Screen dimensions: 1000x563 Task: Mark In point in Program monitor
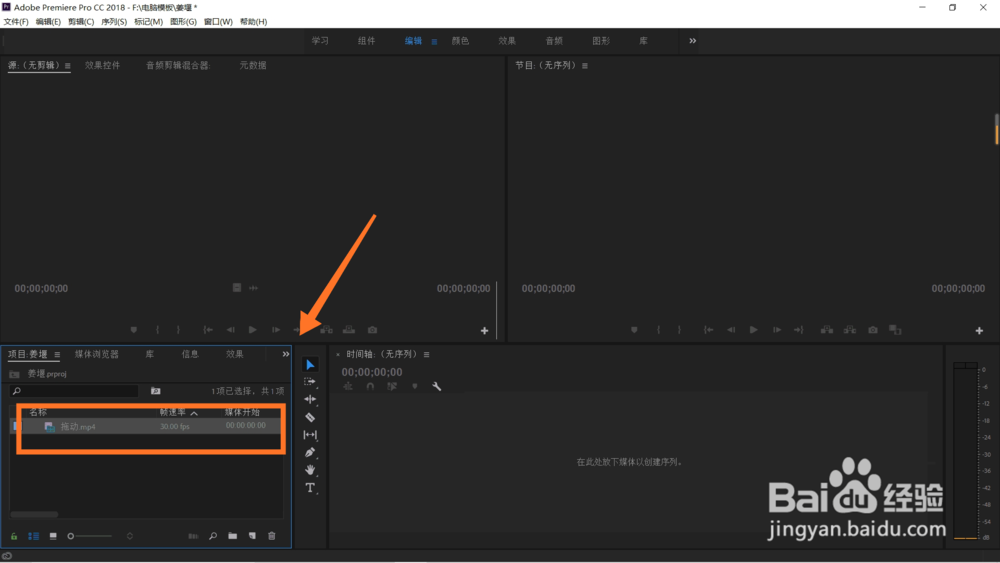point(658,330)
